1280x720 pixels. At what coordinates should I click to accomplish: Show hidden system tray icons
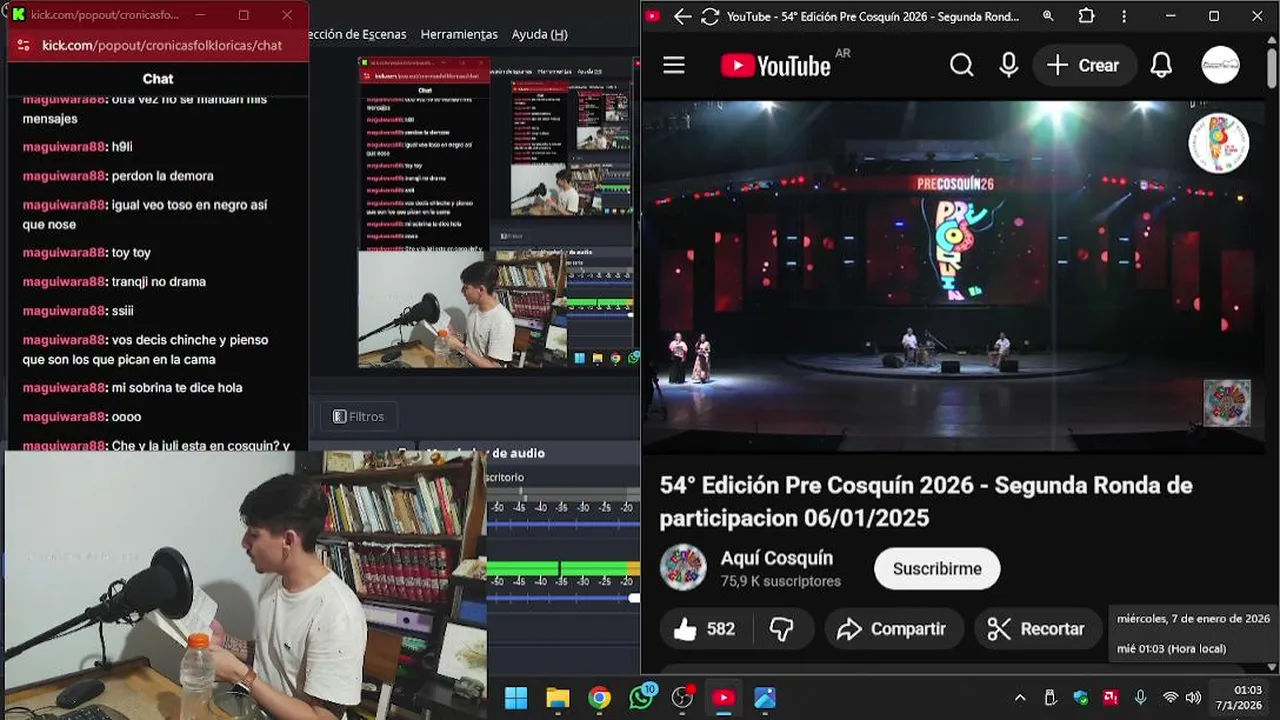pyautogui.click(x=1019, y=698)
